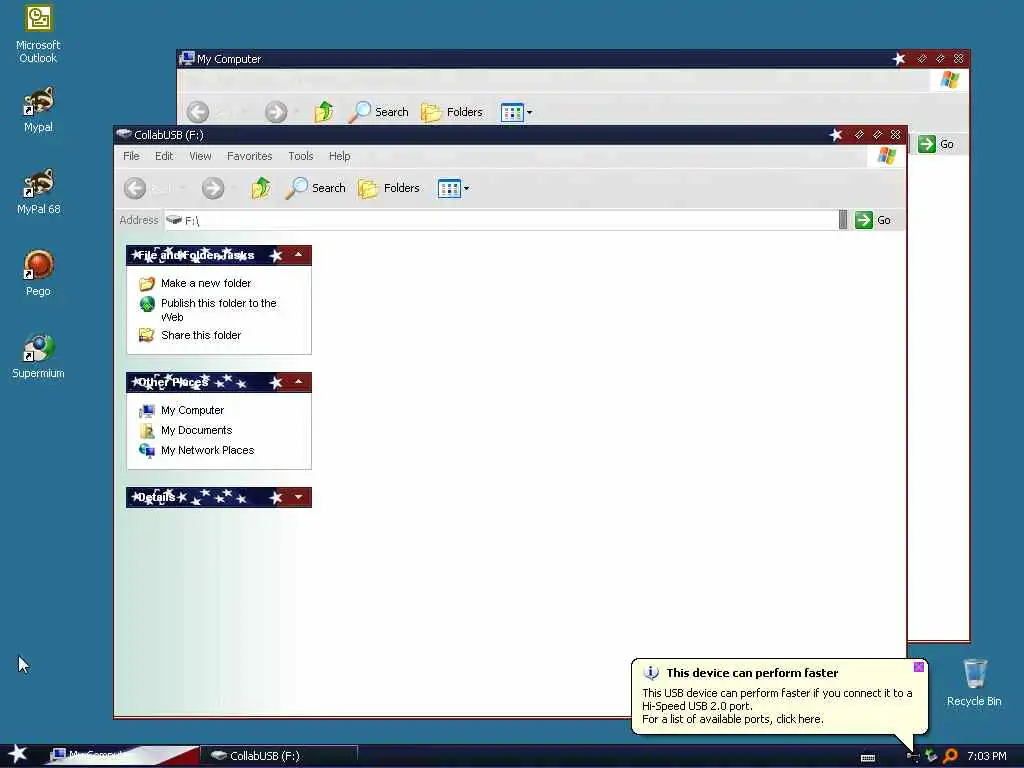Select the Mypal desktop icon
This screenshot has height=768, width=1024.
[x=38, y=109]
